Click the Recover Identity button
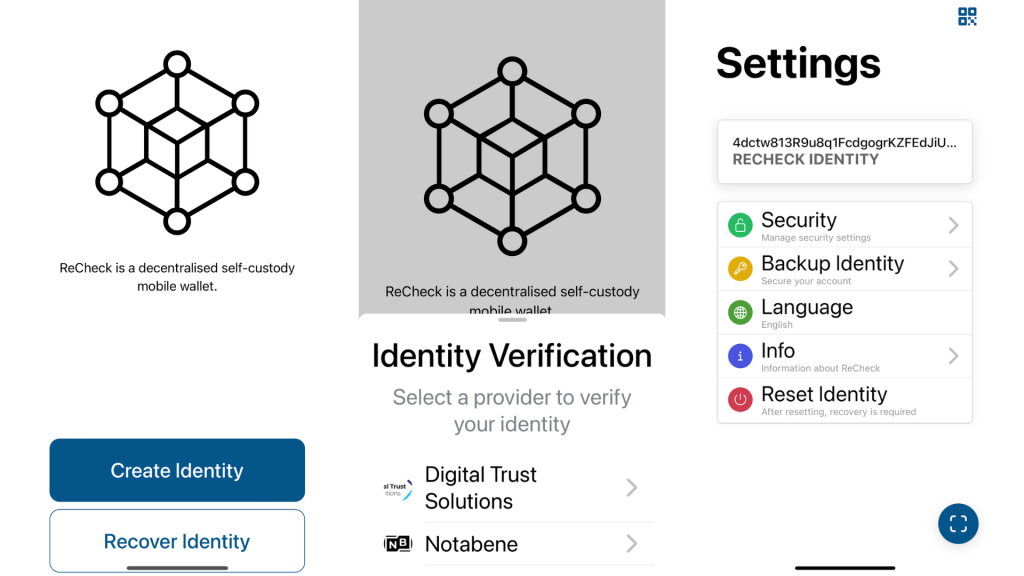Viewport: 1024px width, 576px height. tap(176, 540)
